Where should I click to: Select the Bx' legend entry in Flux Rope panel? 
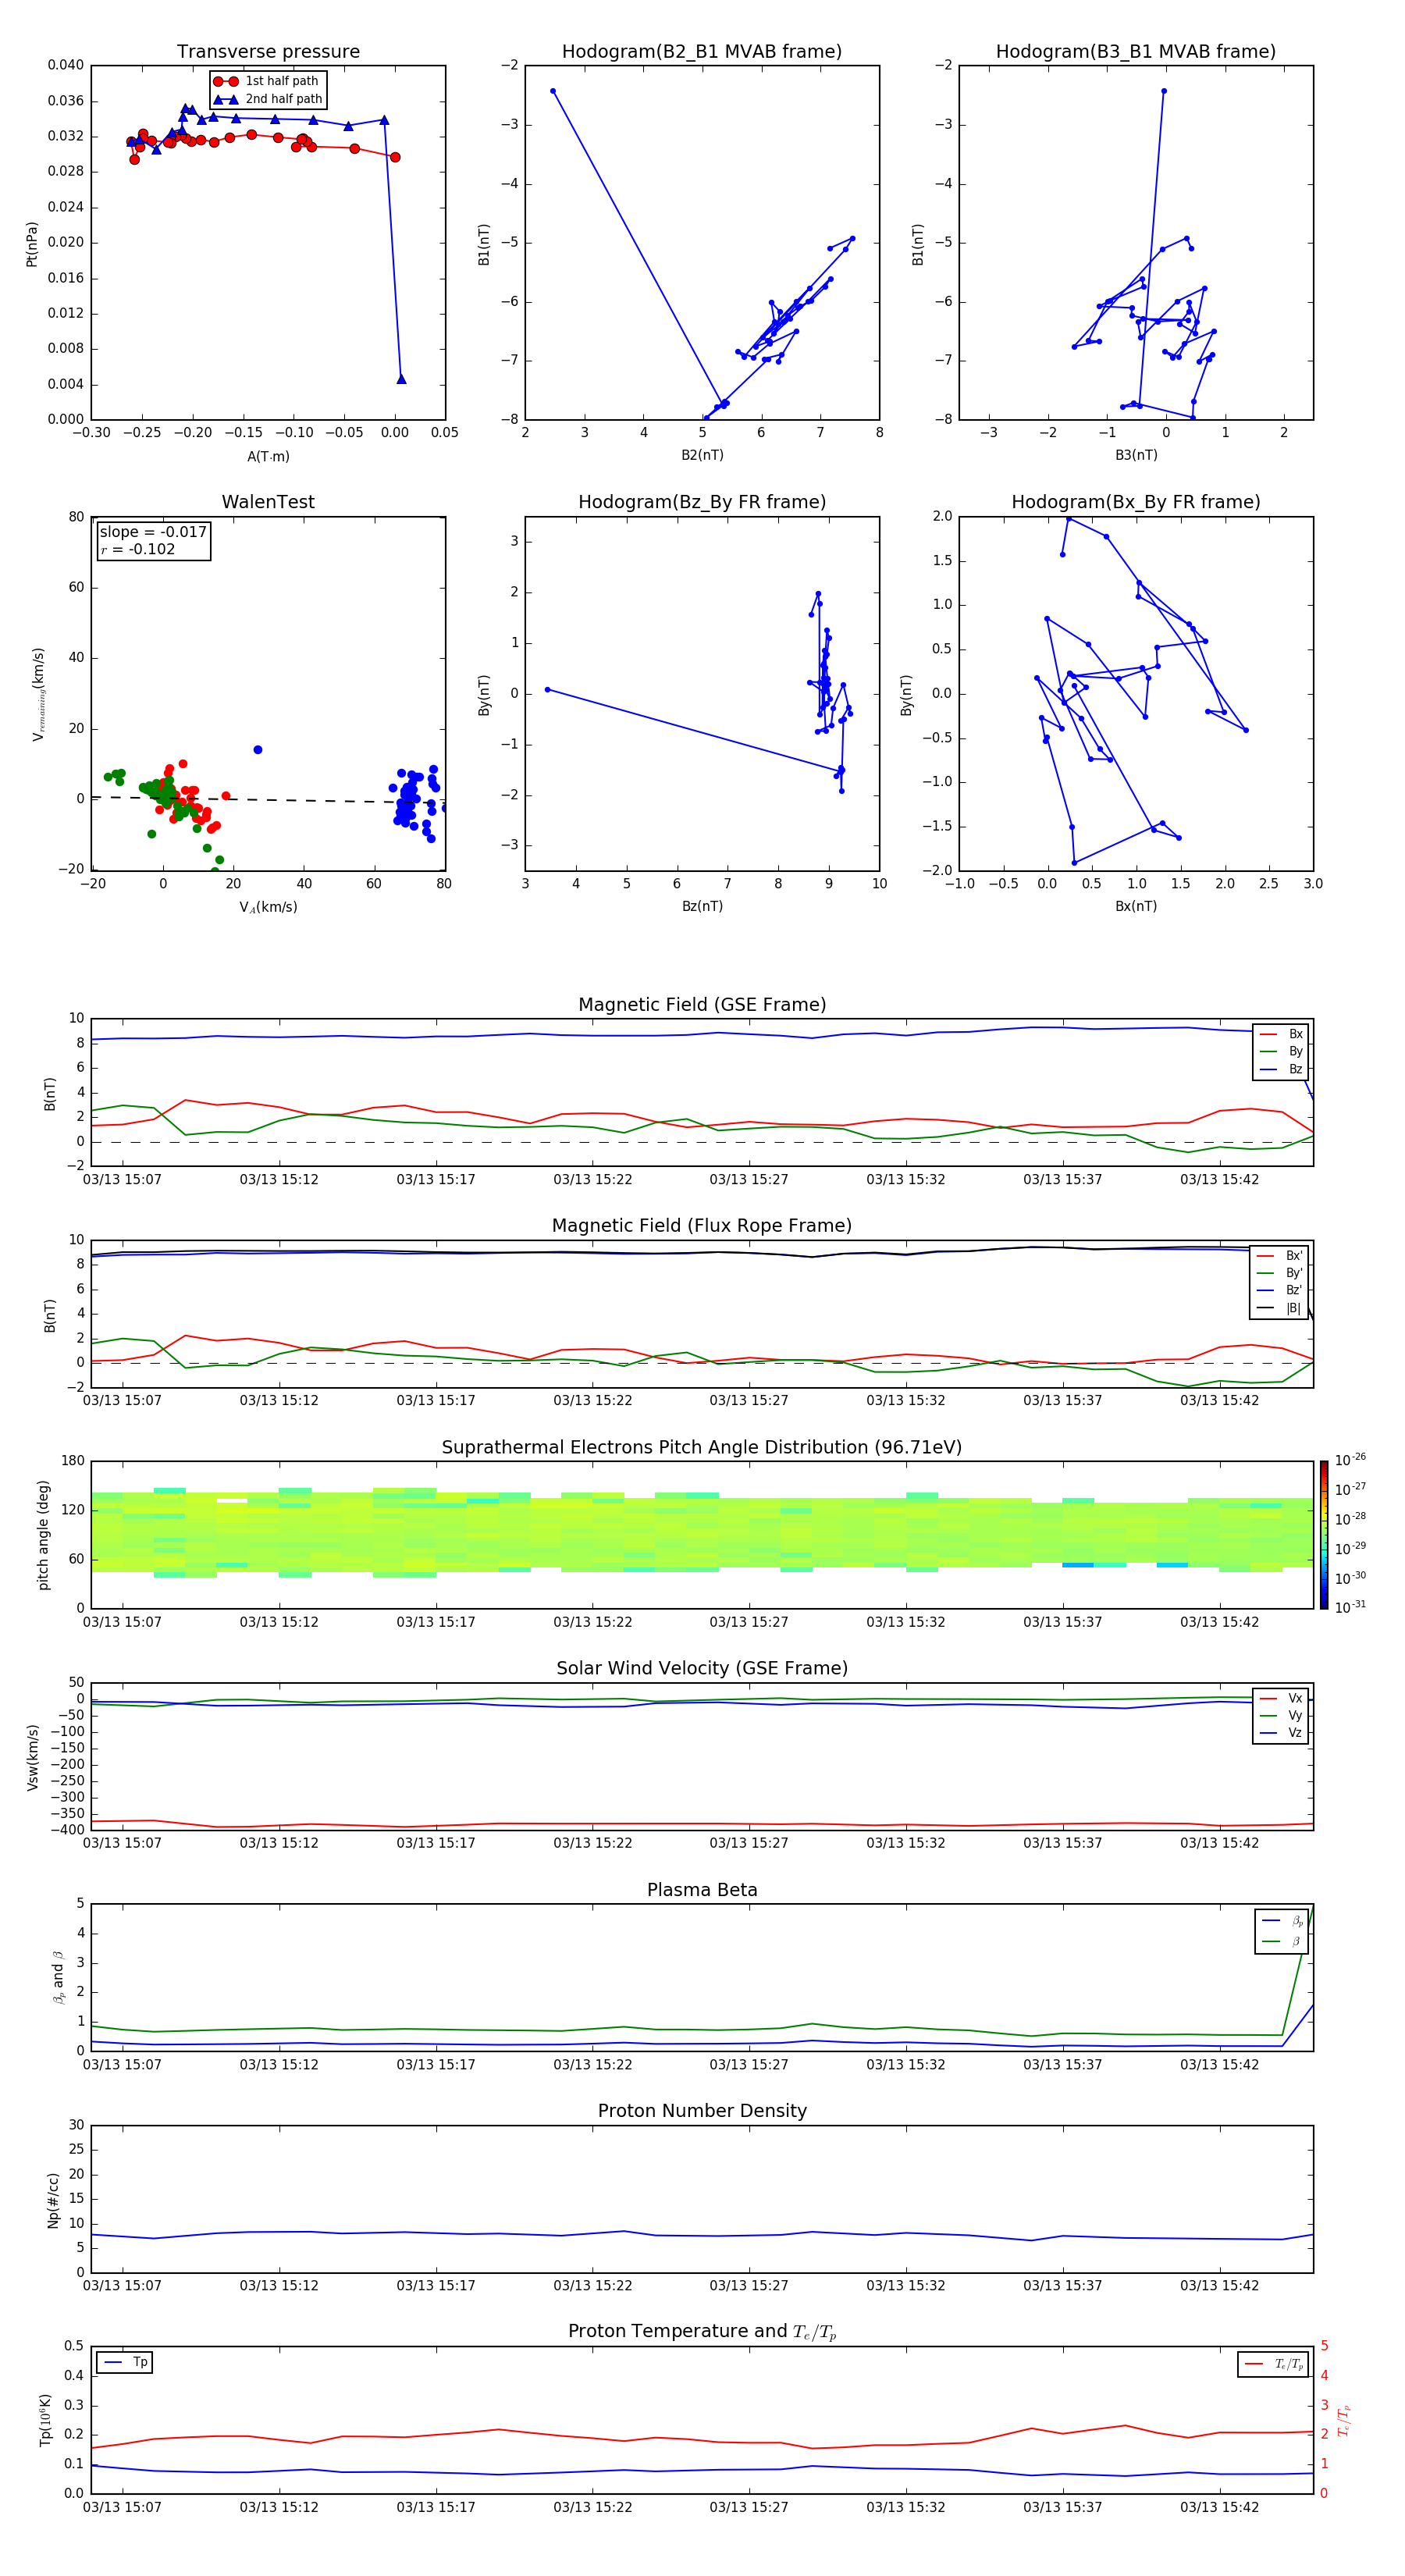pos(1280,1256)
